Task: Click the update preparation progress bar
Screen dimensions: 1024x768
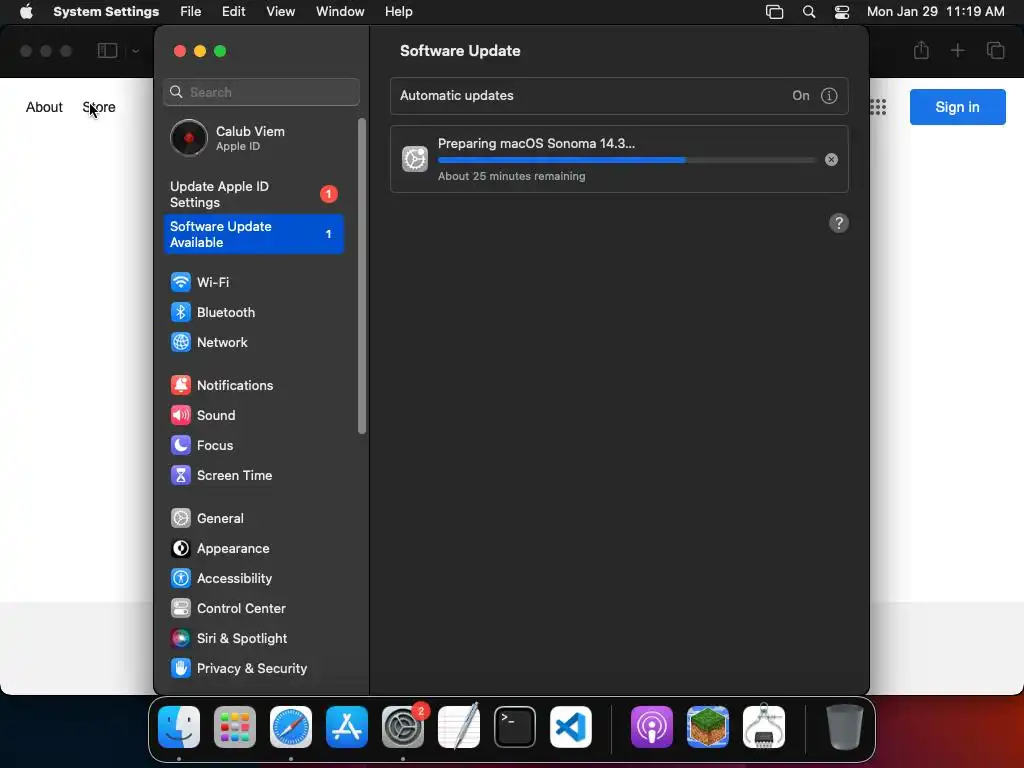Action: pos(627,160)
